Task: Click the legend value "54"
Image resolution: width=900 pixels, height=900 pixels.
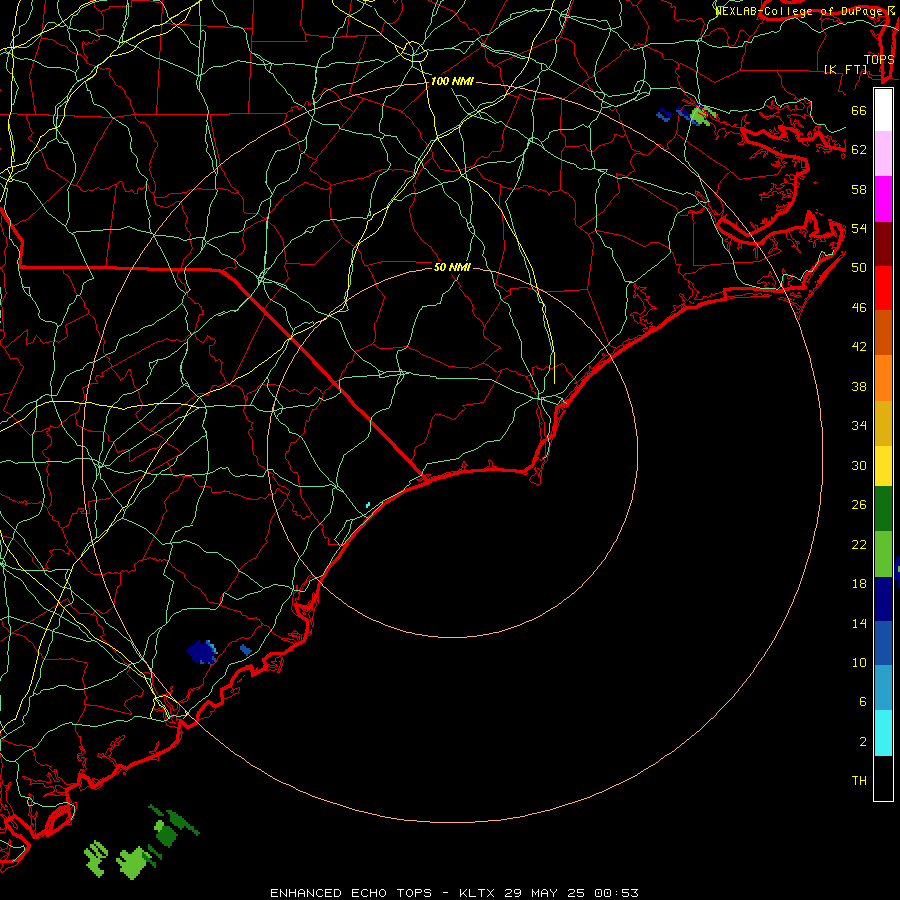Action: (x=859, y=228)
